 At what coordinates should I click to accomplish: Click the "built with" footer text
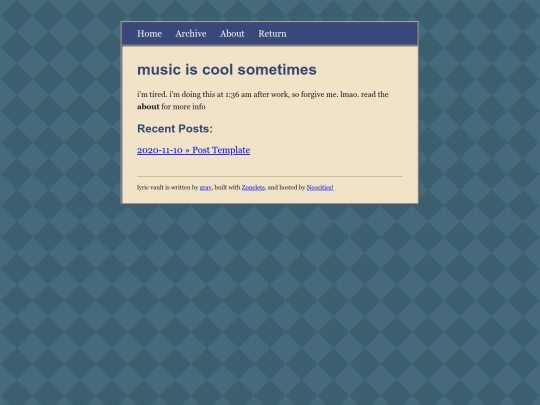point(227,187)
